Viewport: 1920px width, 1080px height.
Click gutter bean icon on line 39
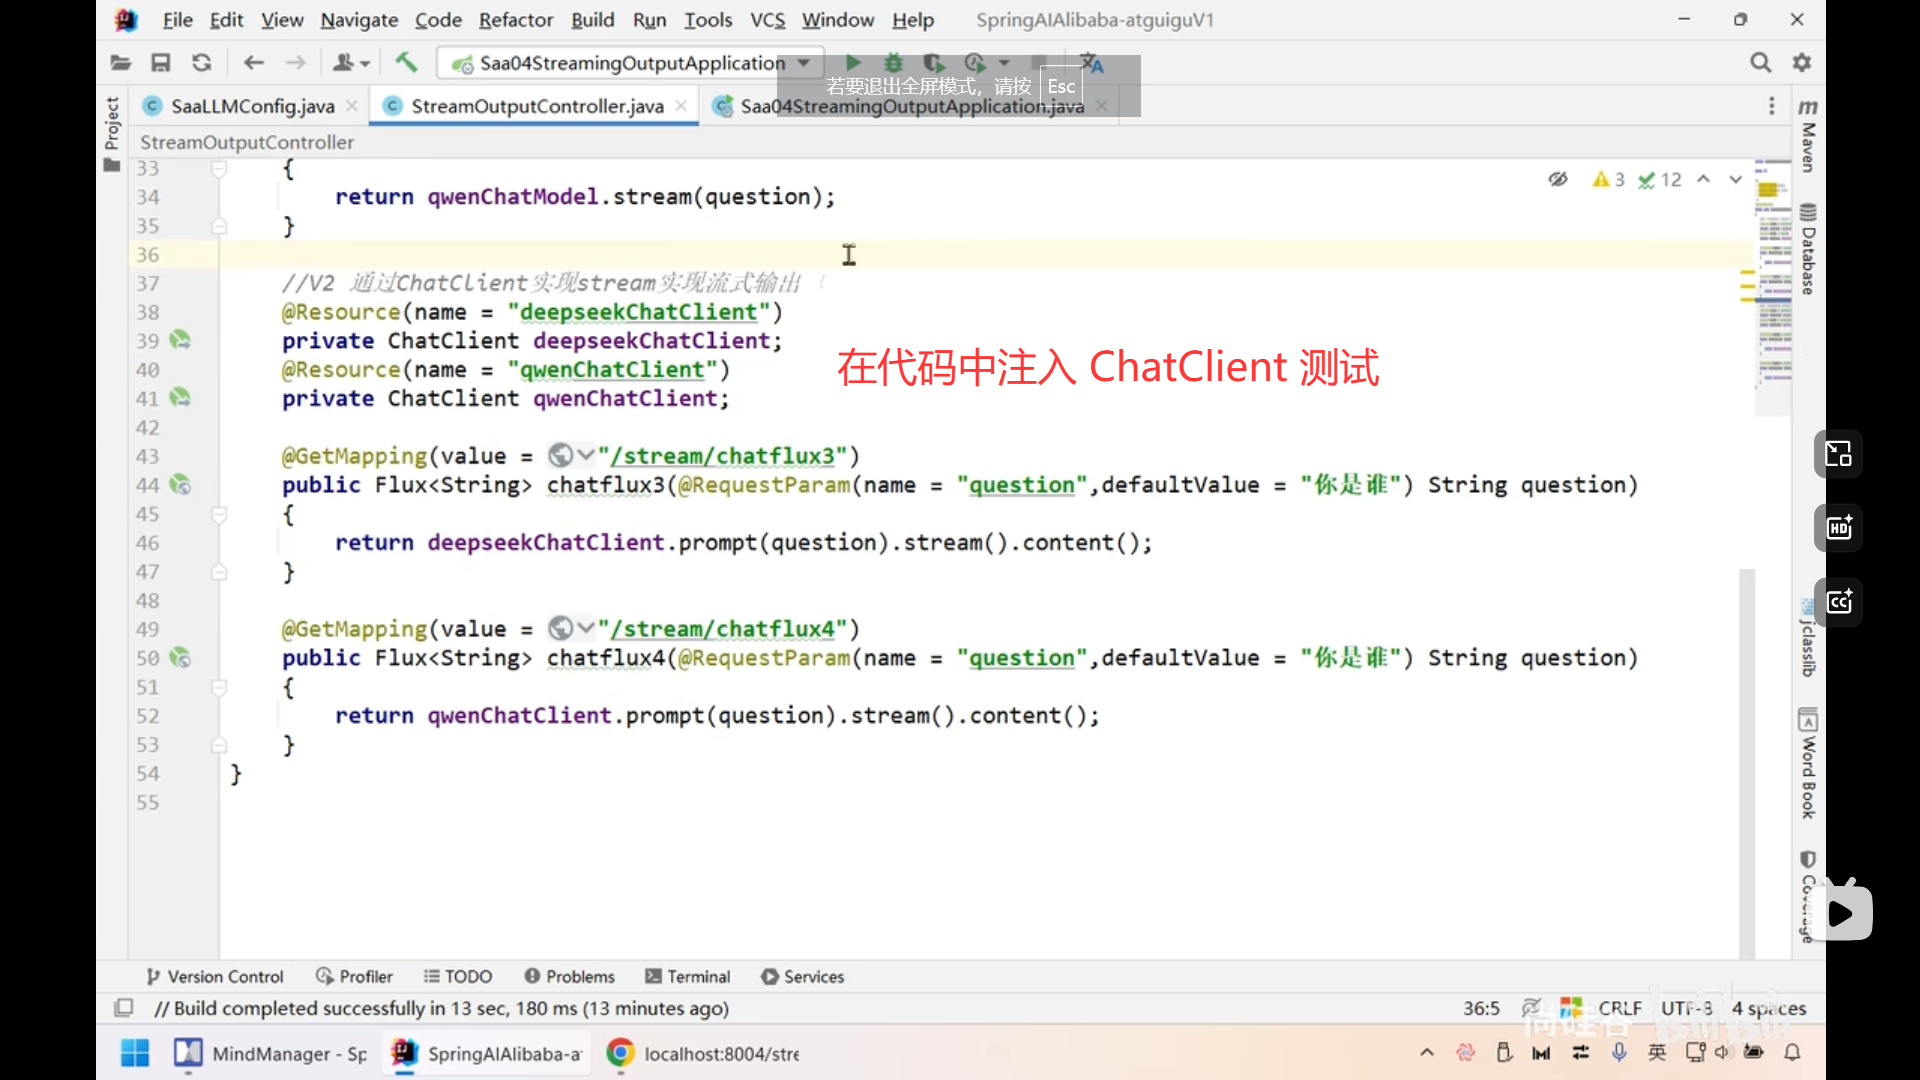tap(180, 340)
